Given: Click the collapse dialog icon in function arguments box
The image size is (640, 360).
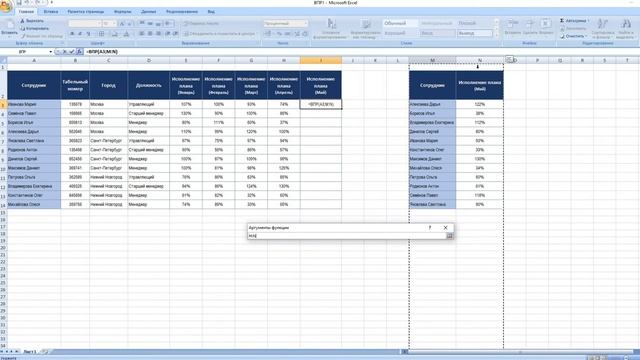Looking at the screenshot, I should [x=449, y=236].
